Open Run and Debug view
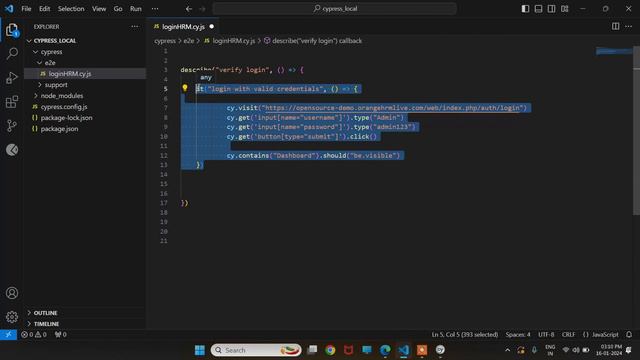640x360 pixels. (x=12, y=78)
